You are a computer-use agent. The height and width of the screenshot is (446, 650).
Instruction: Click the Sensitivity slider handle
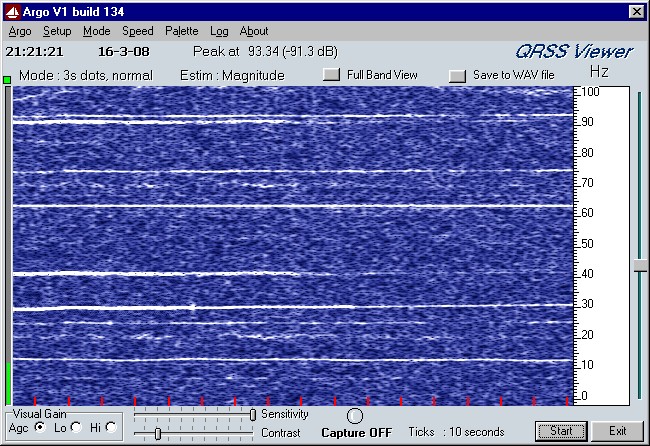coord(252,414)
